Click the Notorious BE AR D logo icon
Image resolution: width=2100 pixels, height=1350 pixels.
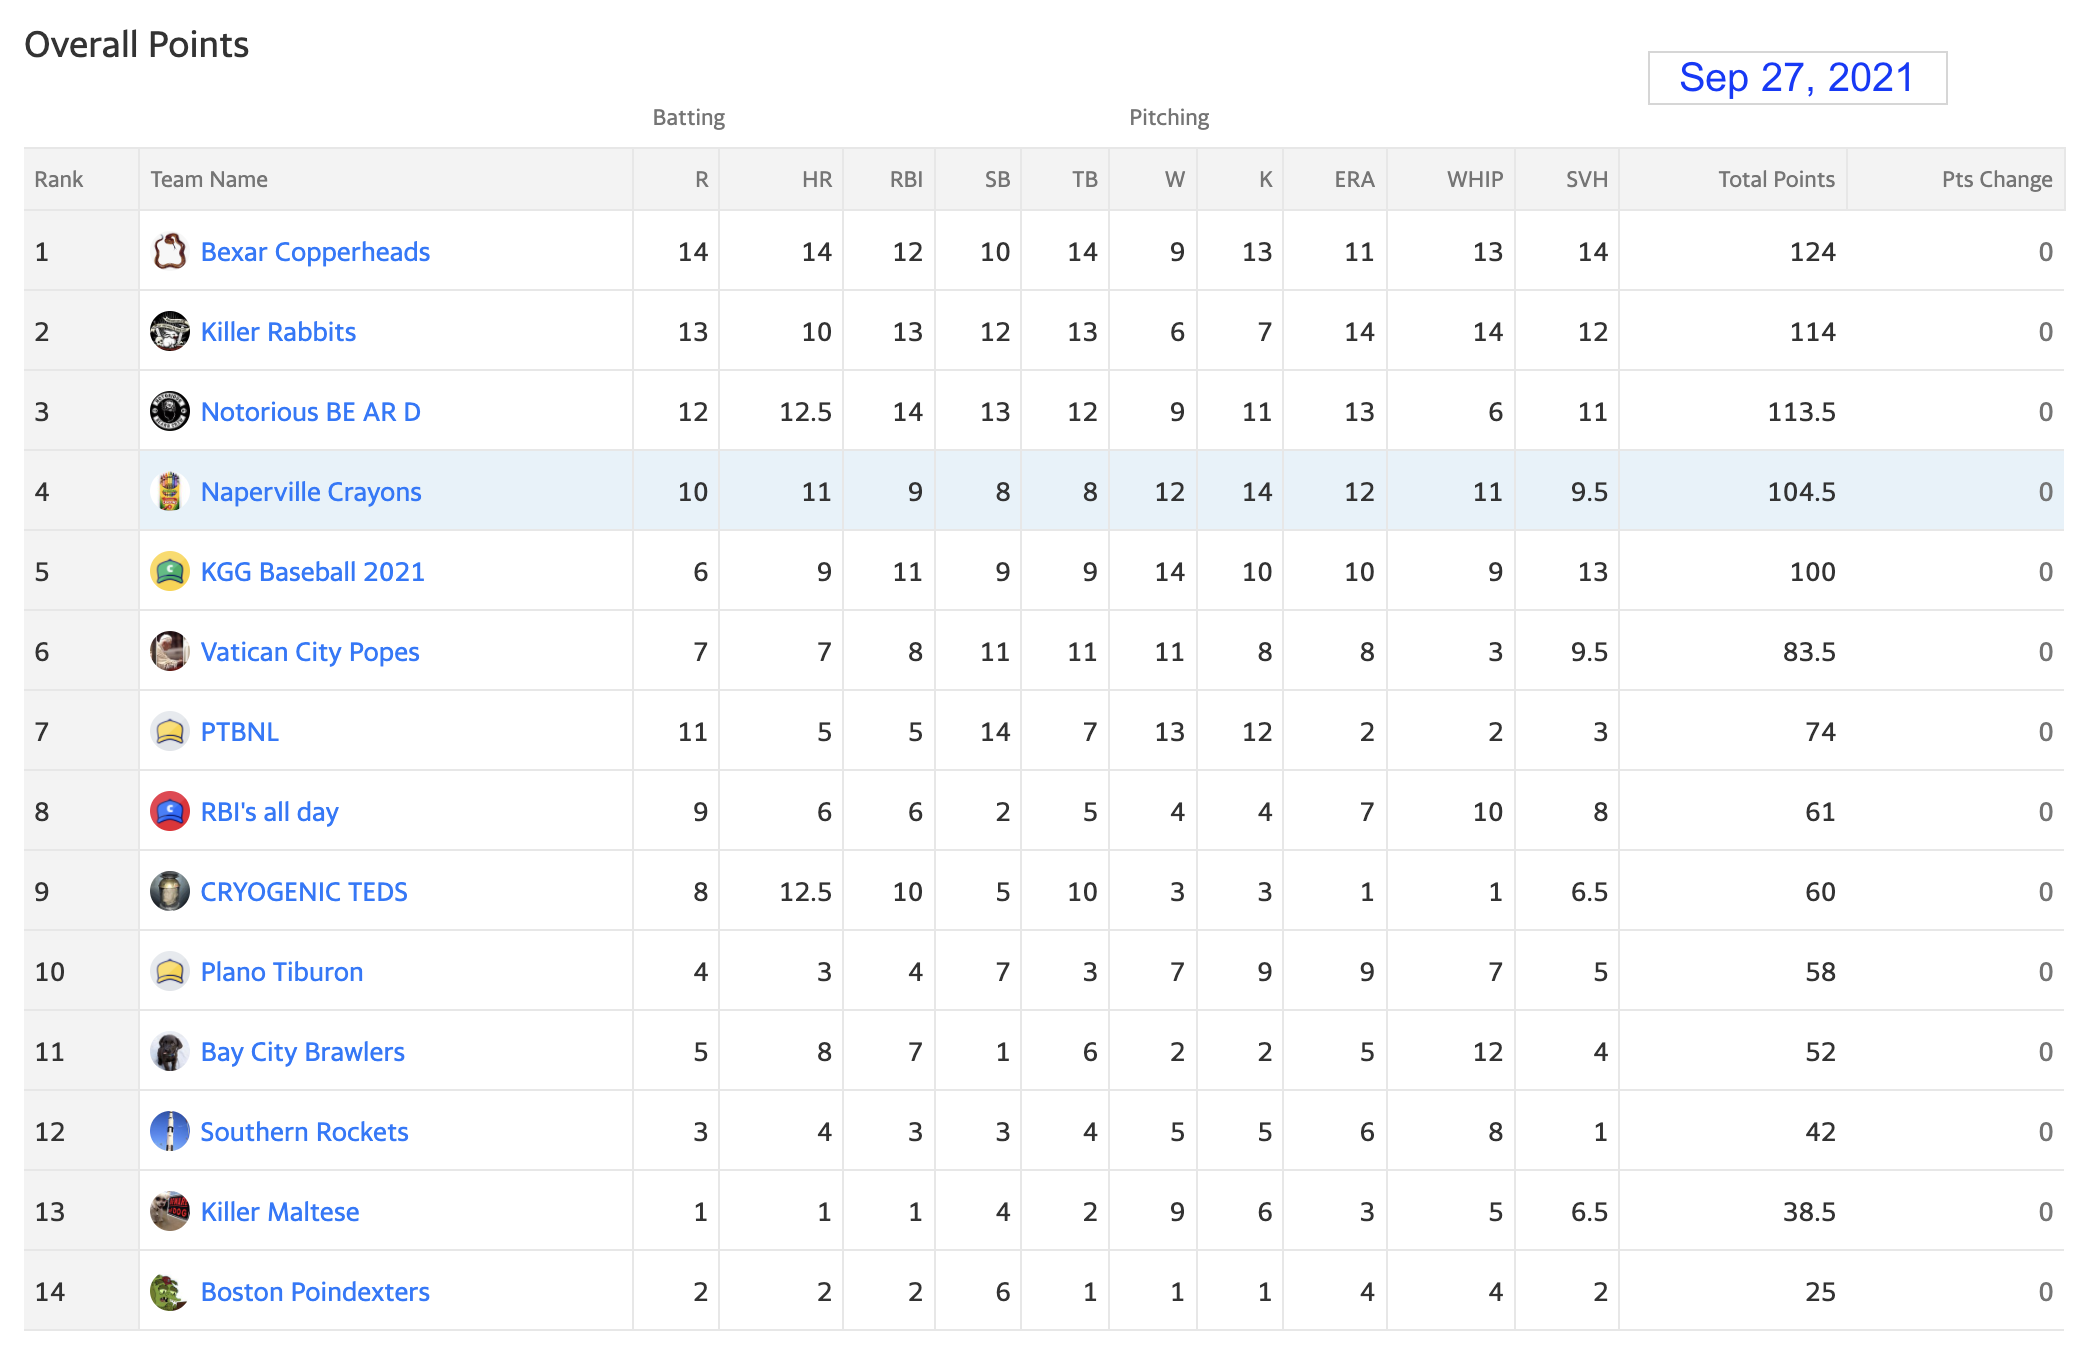[170, 411]
